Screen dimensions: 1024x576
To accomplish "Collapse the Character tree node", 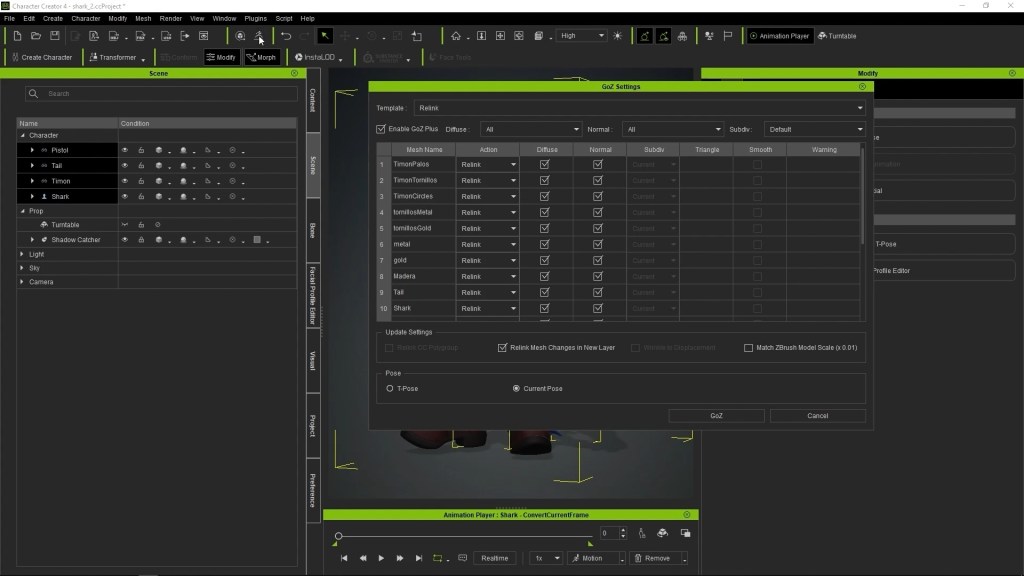I will (22, 135).
